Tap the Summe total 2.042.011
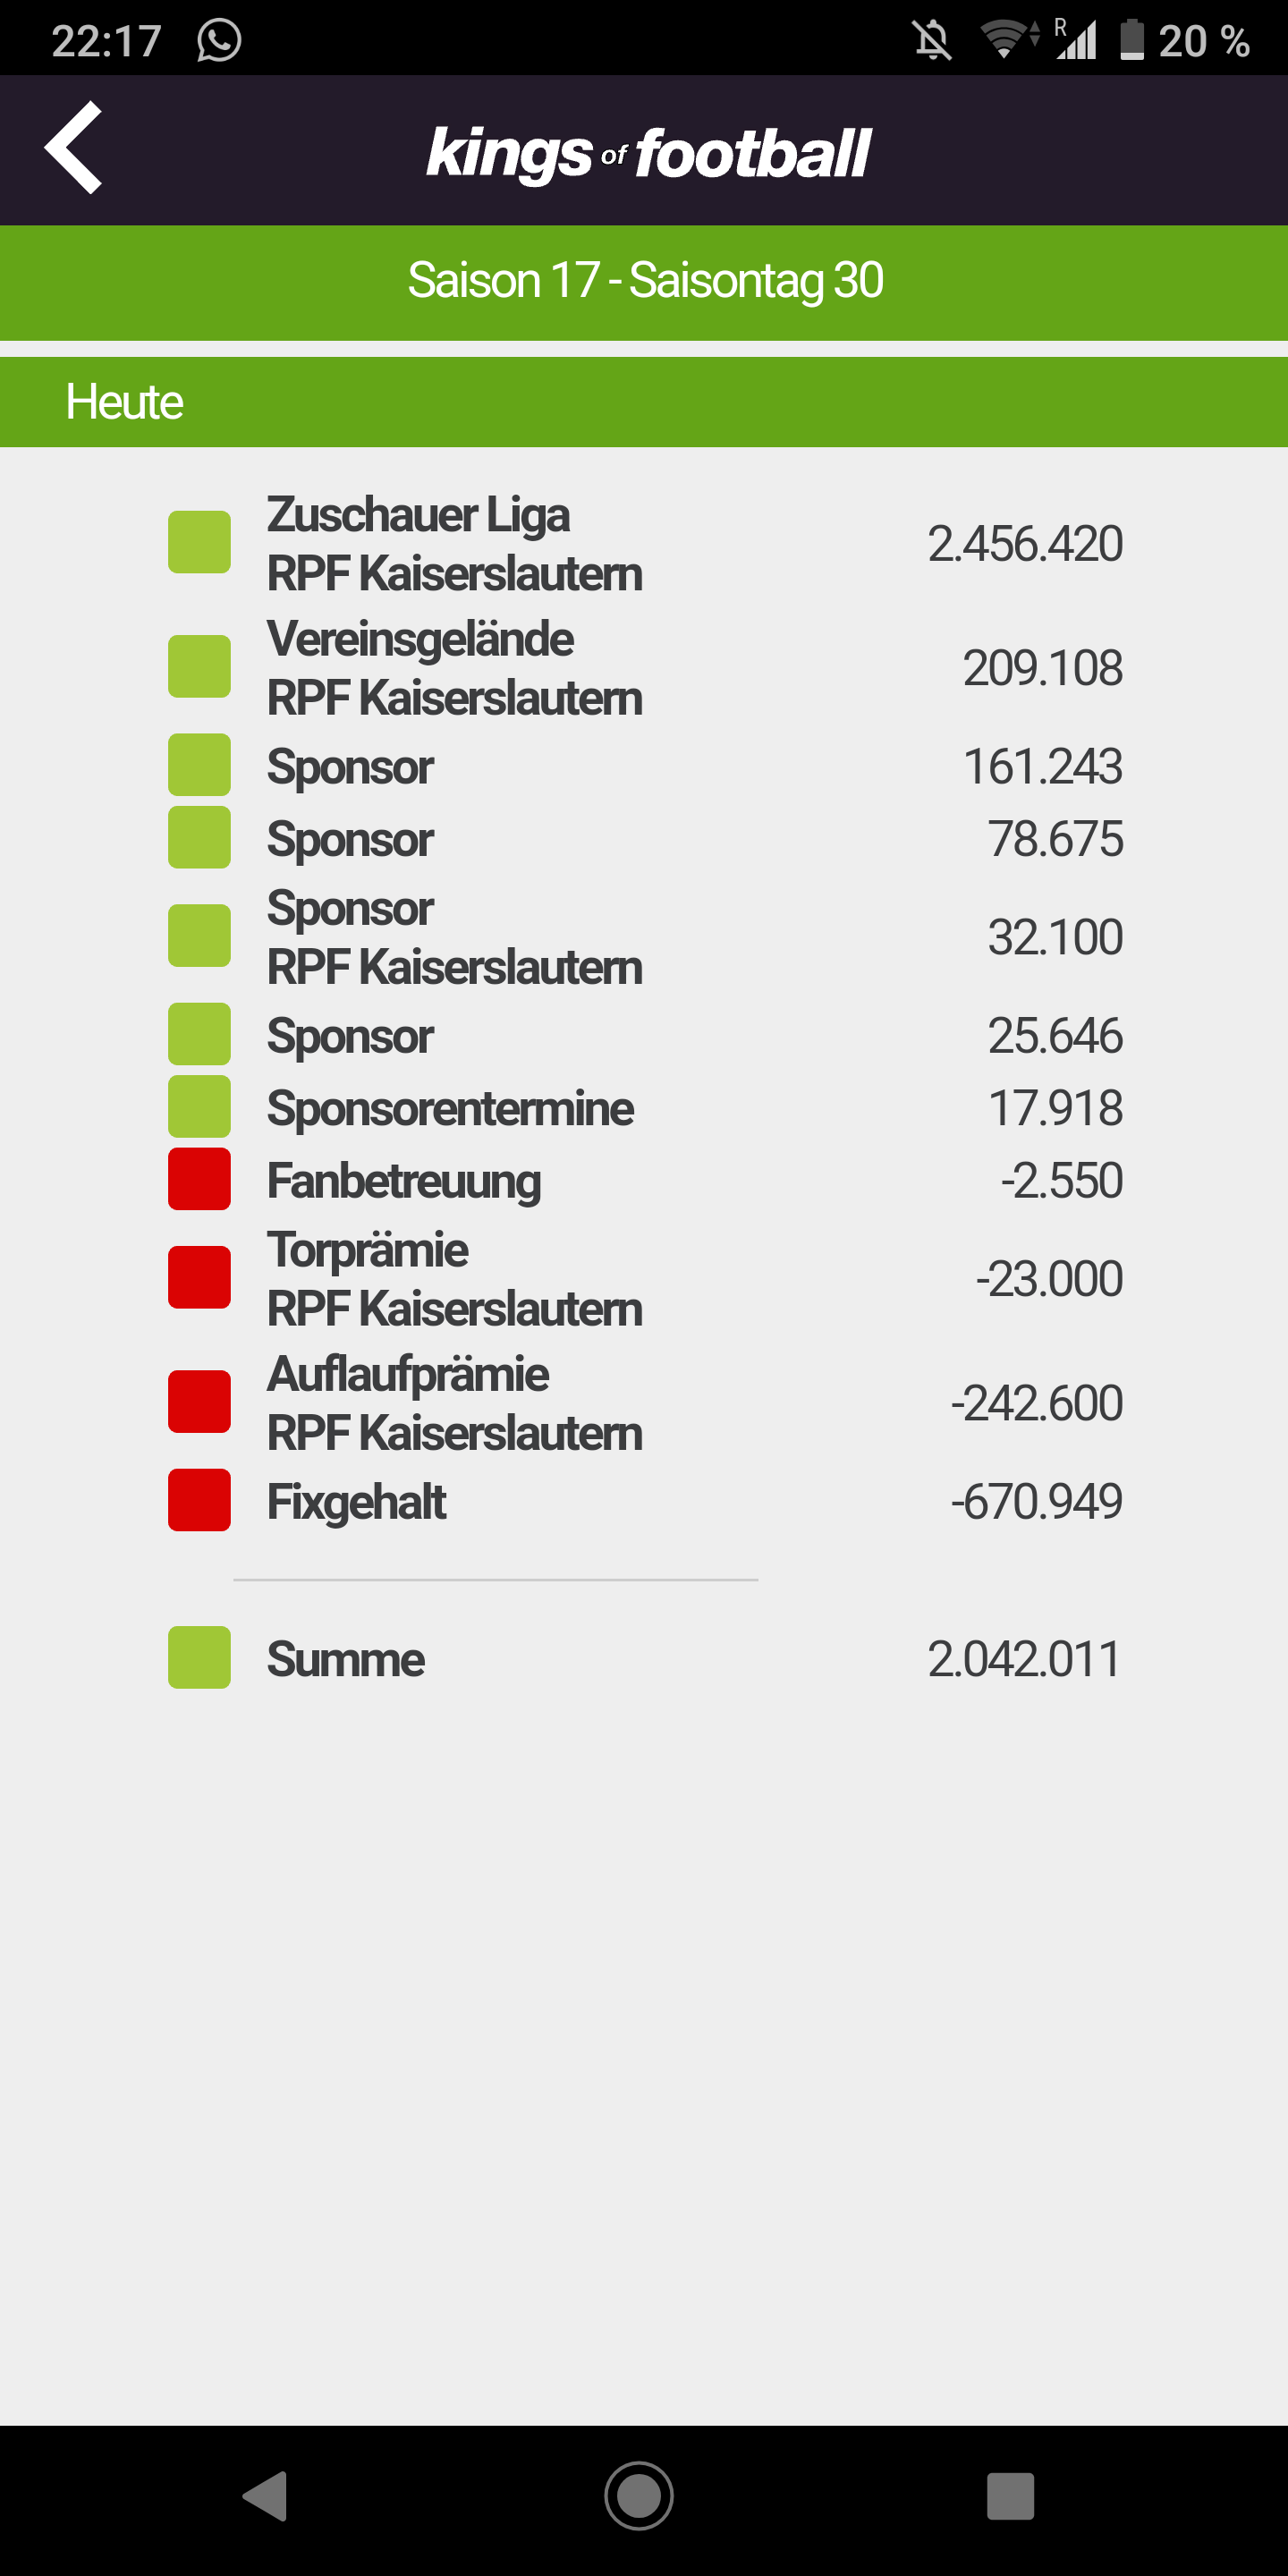 tap(1024, 1659)
